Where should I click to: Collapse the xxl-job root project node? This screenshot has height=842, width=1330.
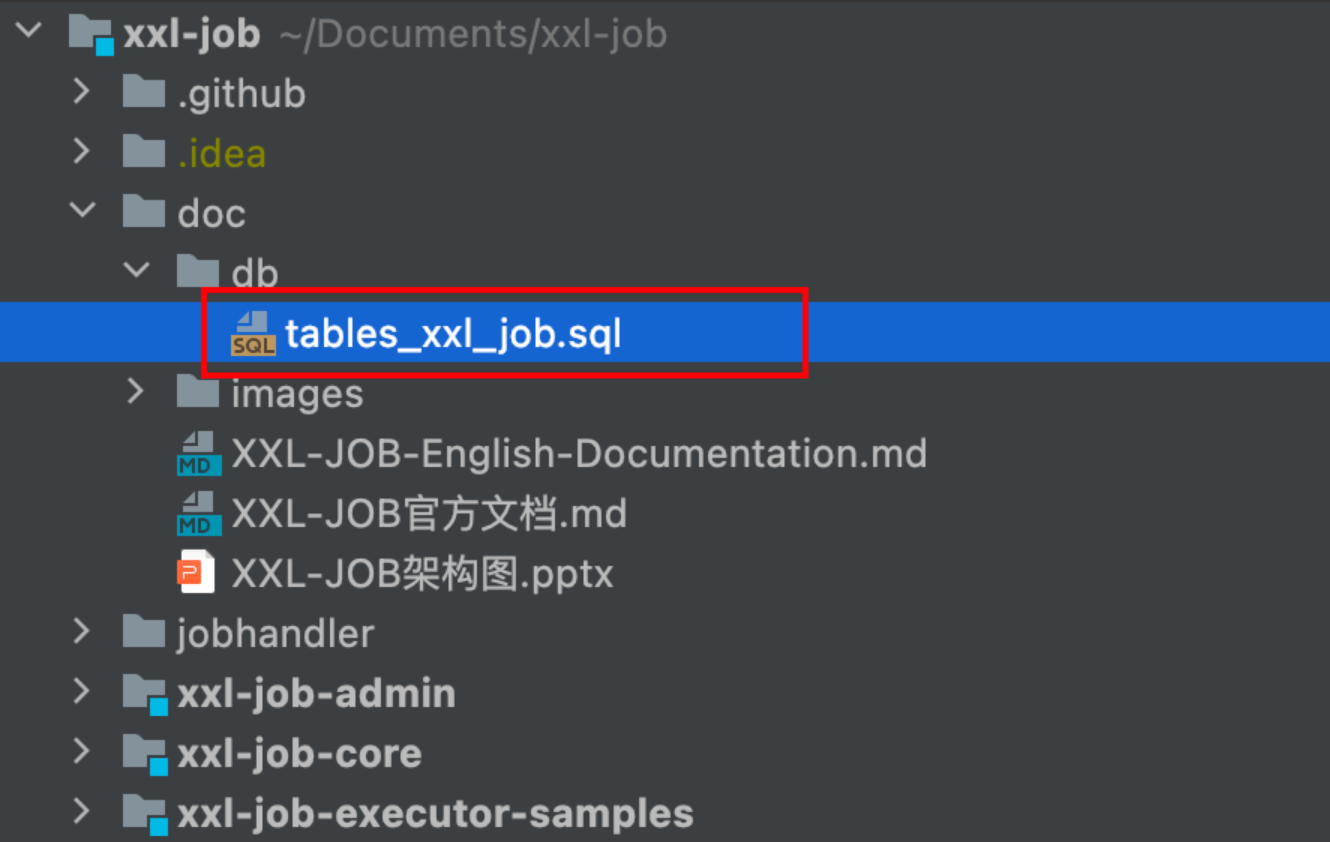29,30
